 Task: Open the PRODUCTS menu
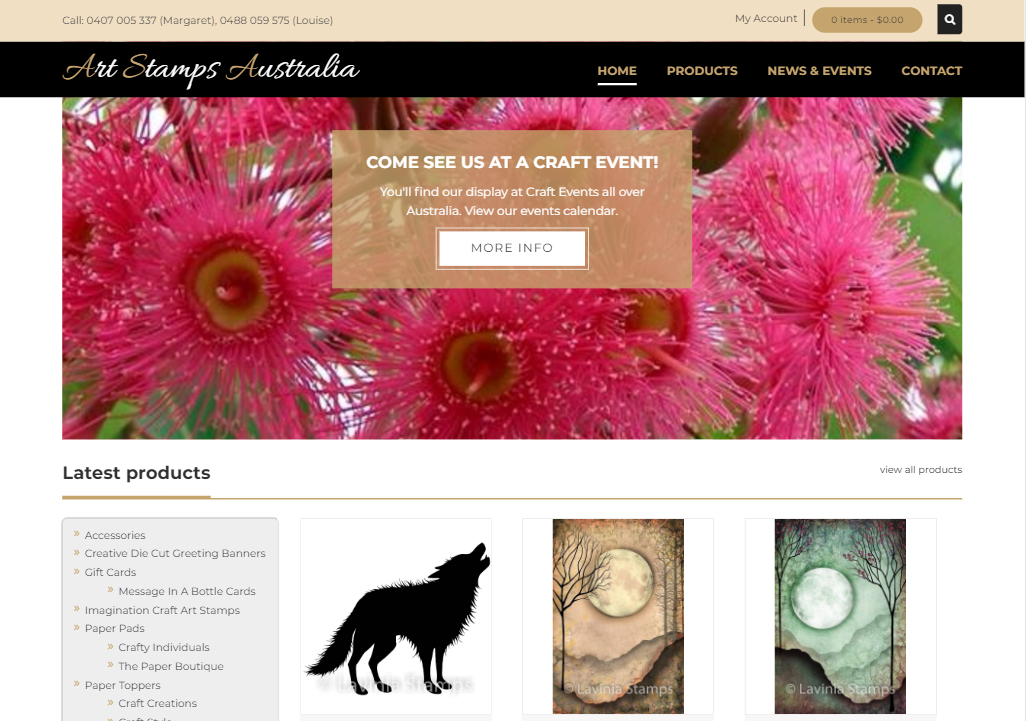click(x=701, y=71)
